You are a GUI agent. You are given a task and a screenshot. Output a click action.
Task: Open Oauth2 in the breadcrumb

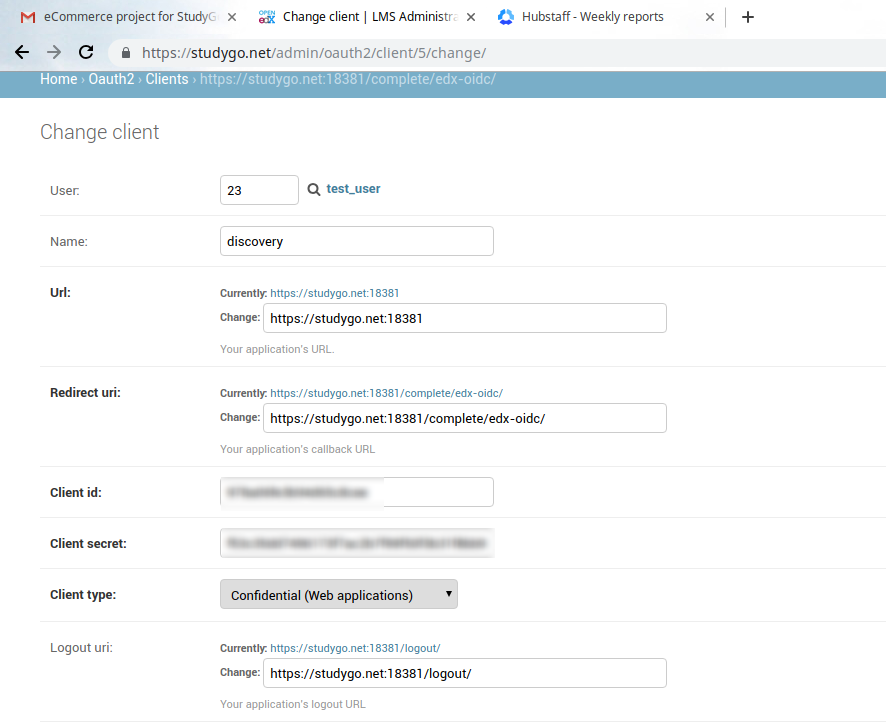[x=111, y=79]
